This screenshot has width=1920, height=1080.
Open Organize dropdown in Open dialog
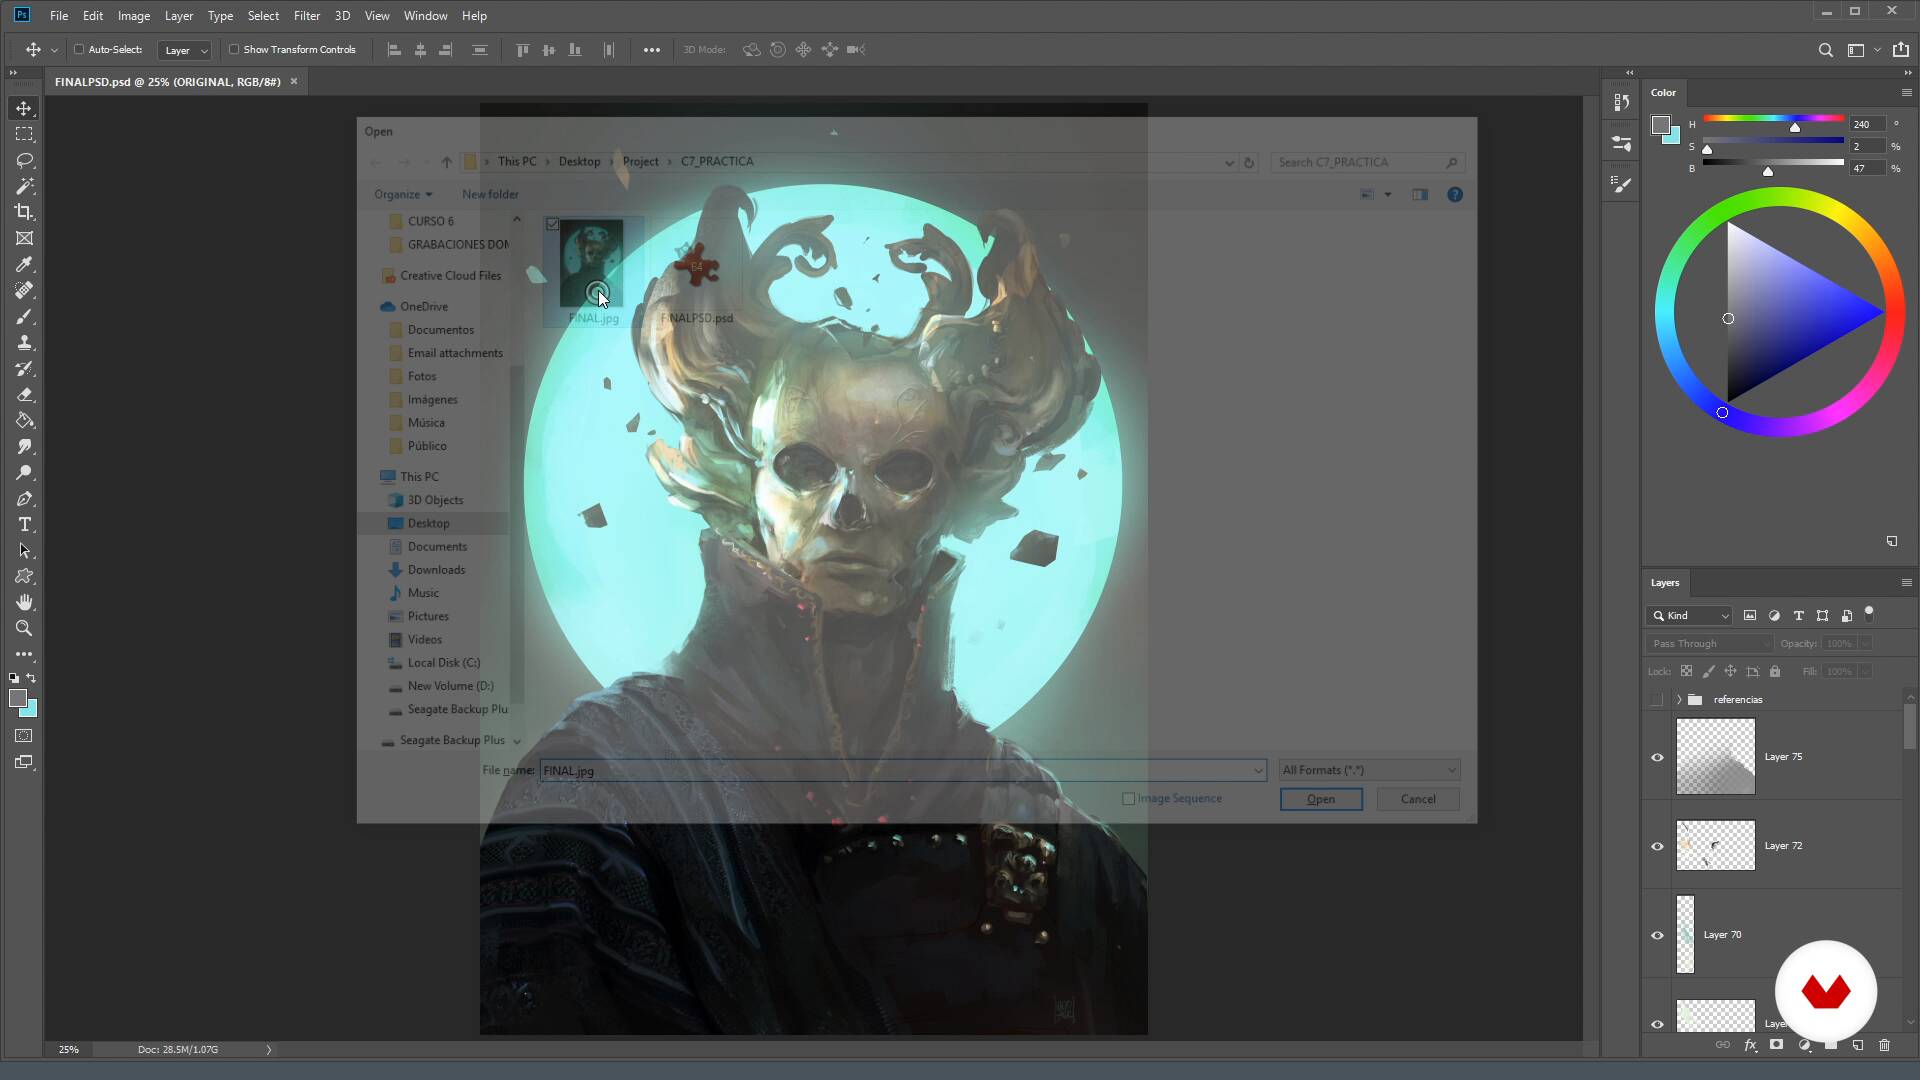[x=403, y=194]
